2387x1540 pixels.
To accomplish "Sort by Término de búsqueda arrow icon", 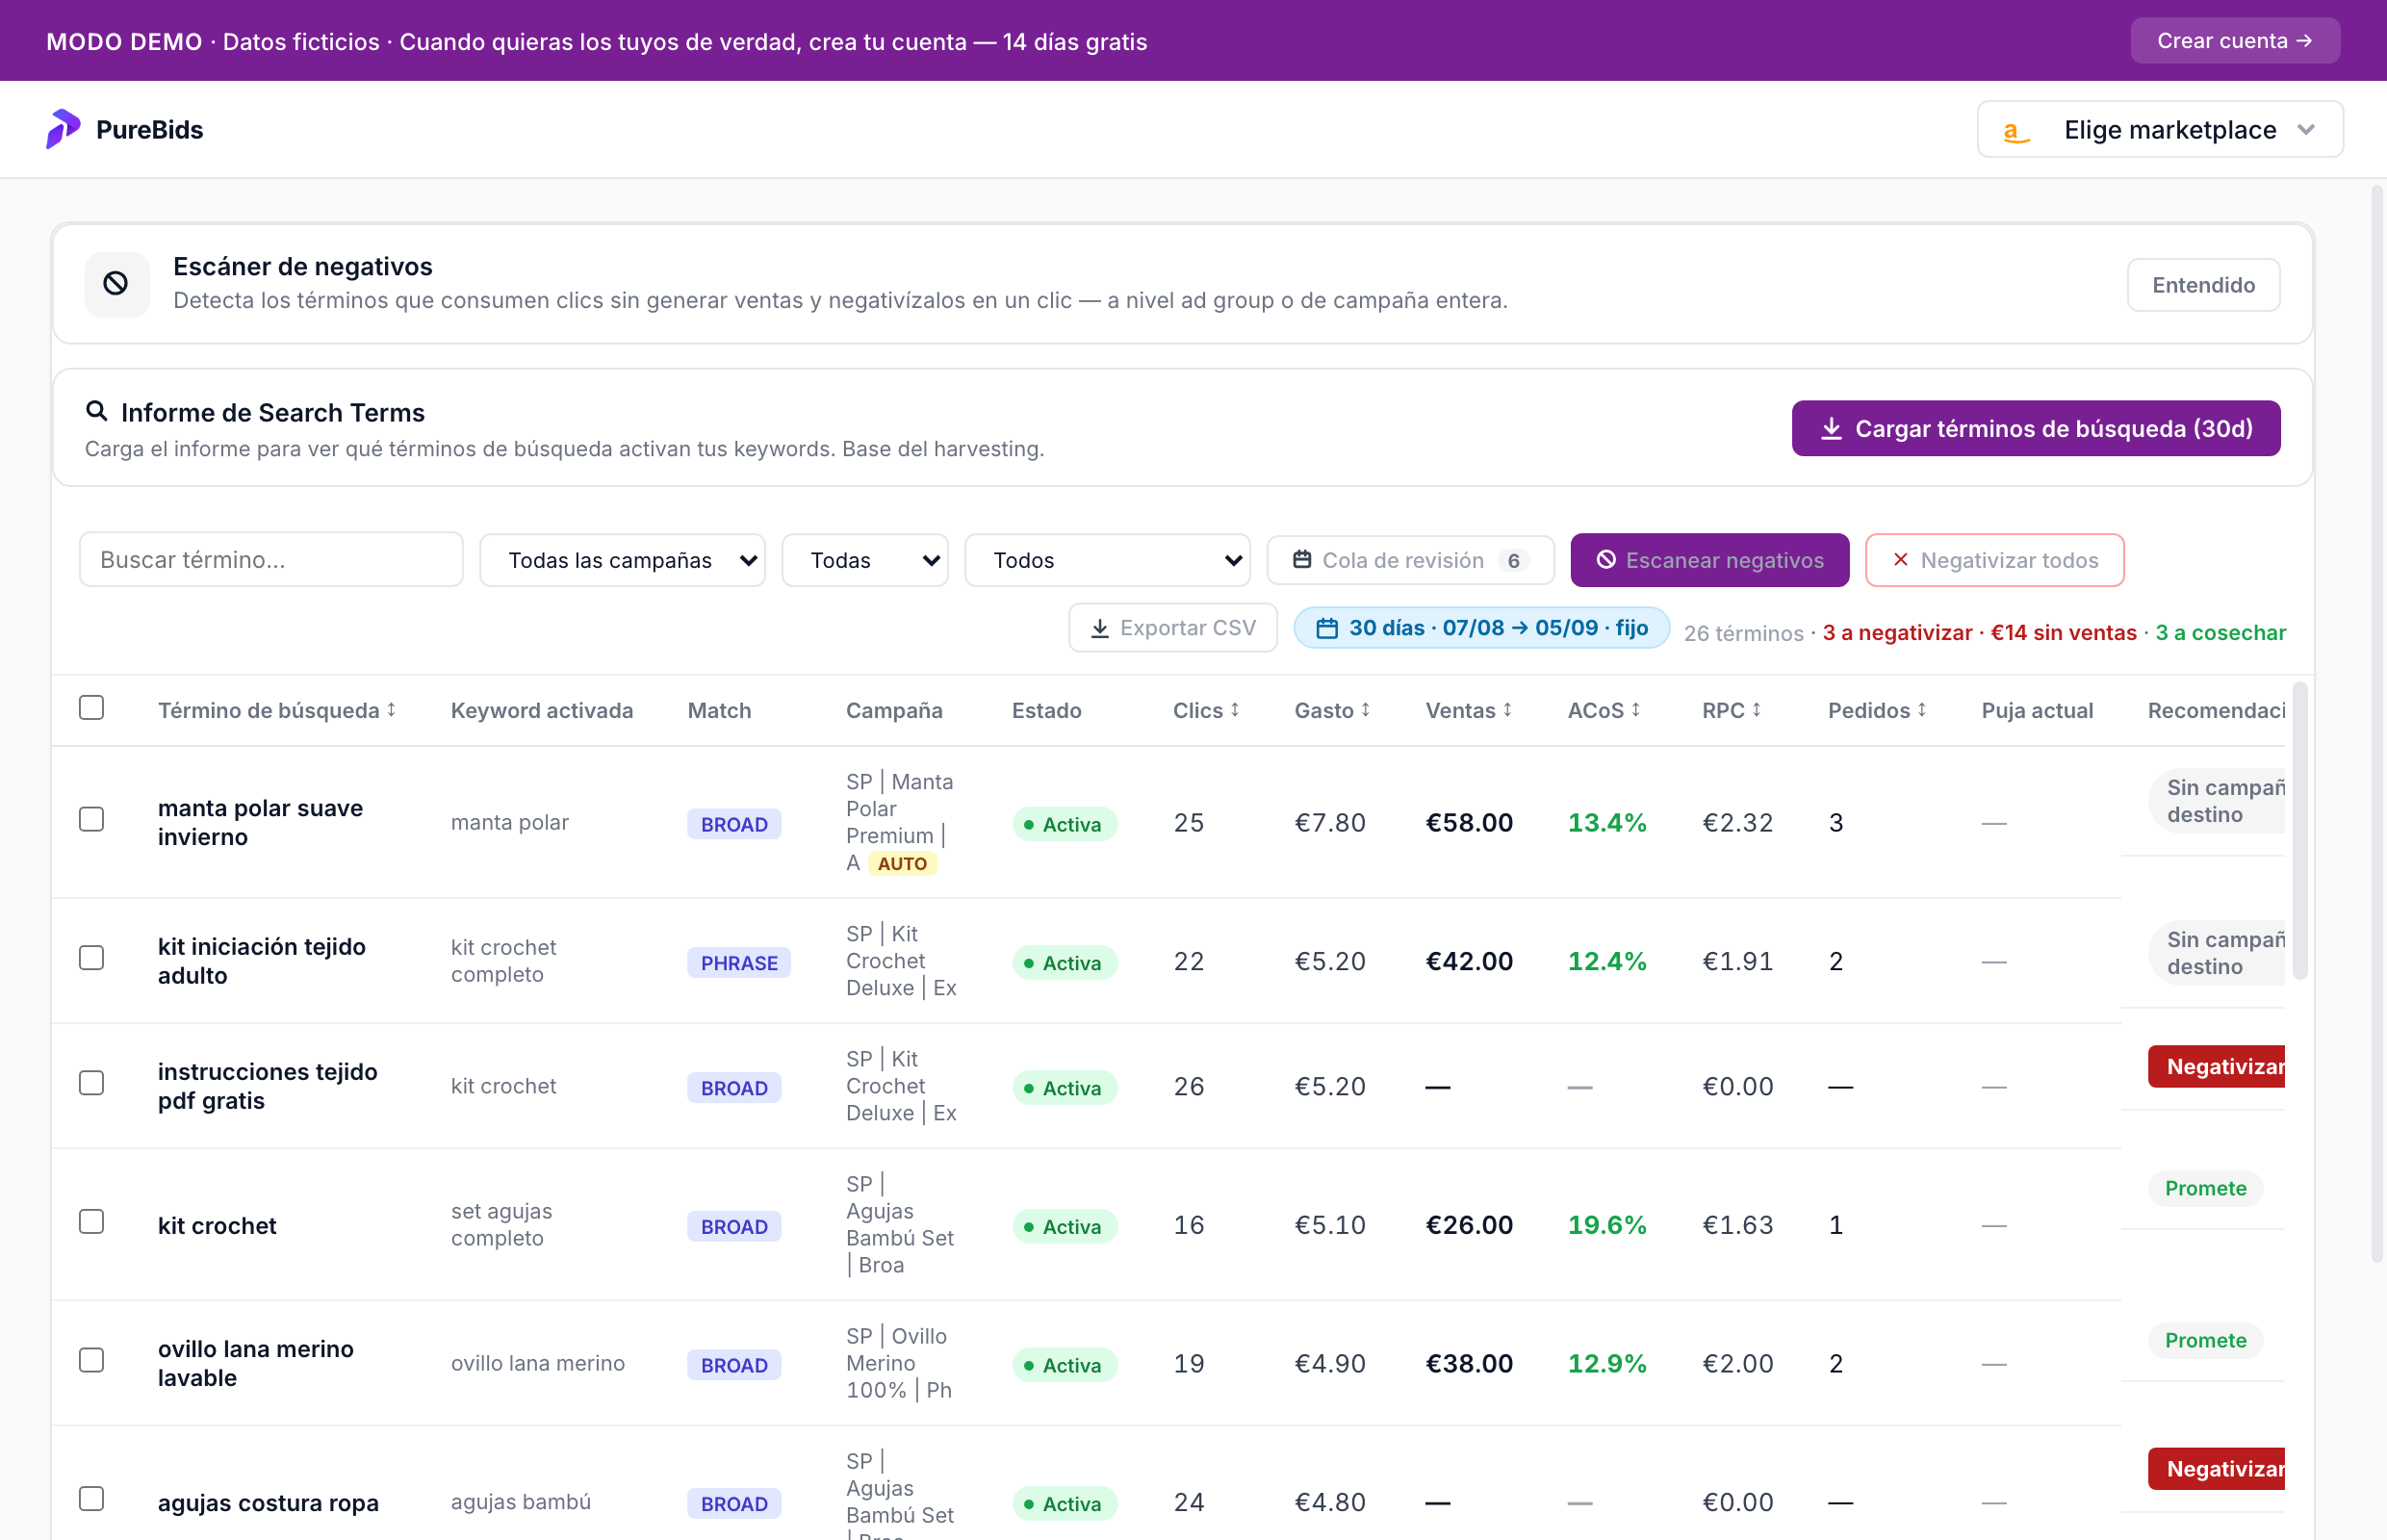I will click(x=391, y=709).
